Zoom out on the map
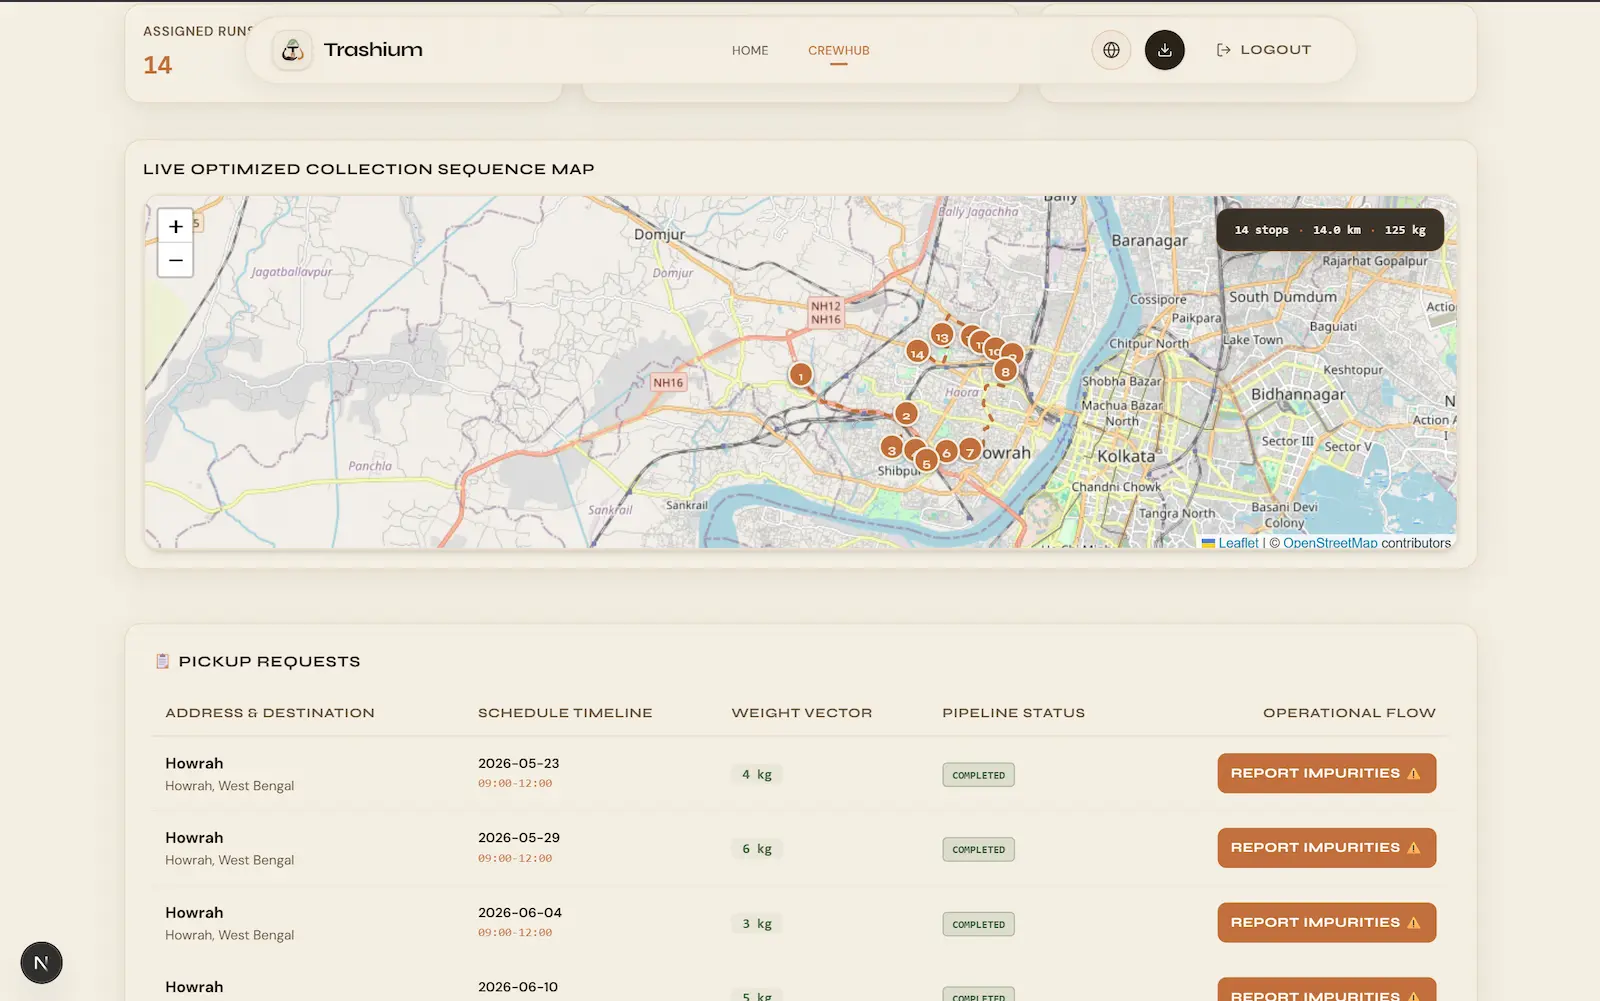Viewport: 1600px width, 1001px height. click(x=175, y=260)
